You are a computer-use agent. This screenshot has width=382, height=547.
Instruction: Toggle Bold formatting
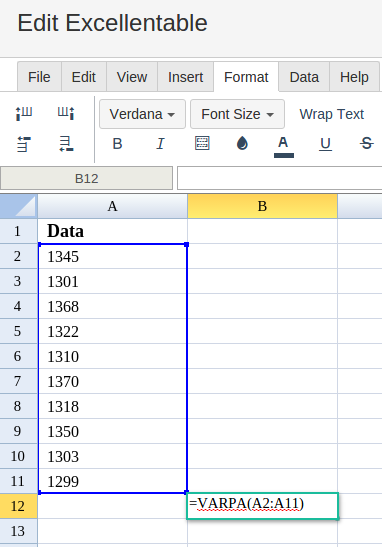click(117, 143)
